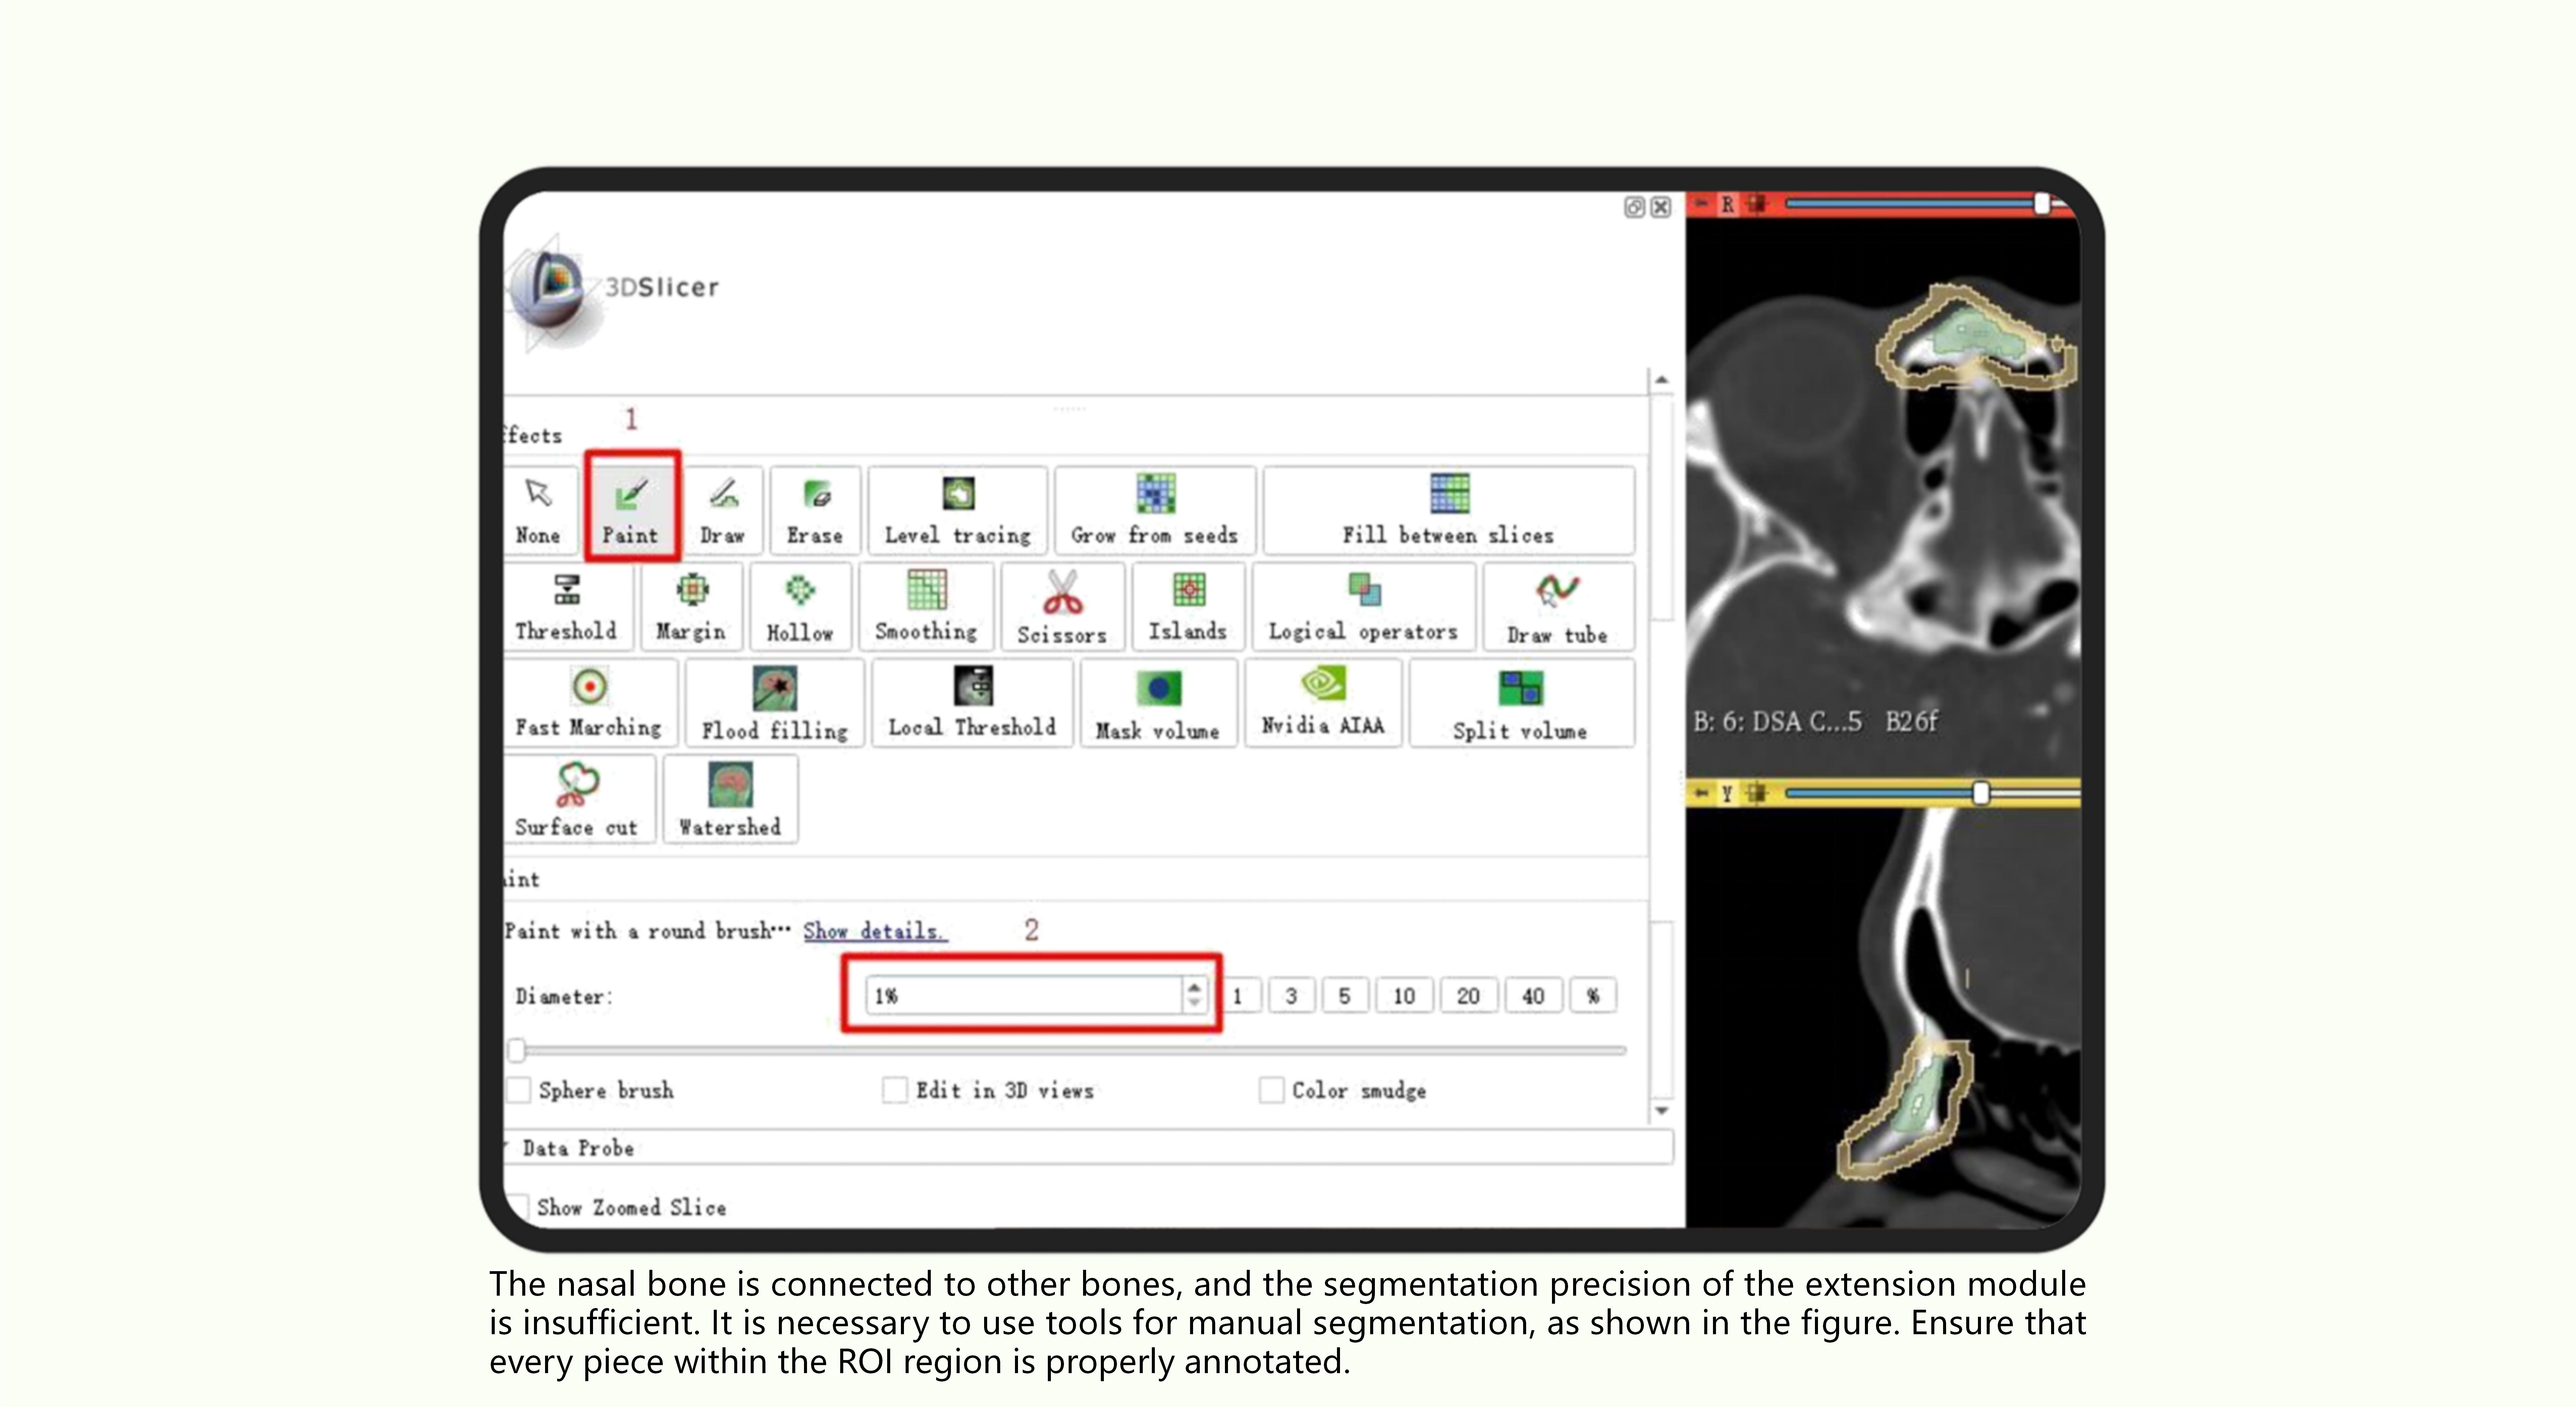The image size is (2576, 1407).
Task: Select the Flood filling effect
Action: (775, 703)
